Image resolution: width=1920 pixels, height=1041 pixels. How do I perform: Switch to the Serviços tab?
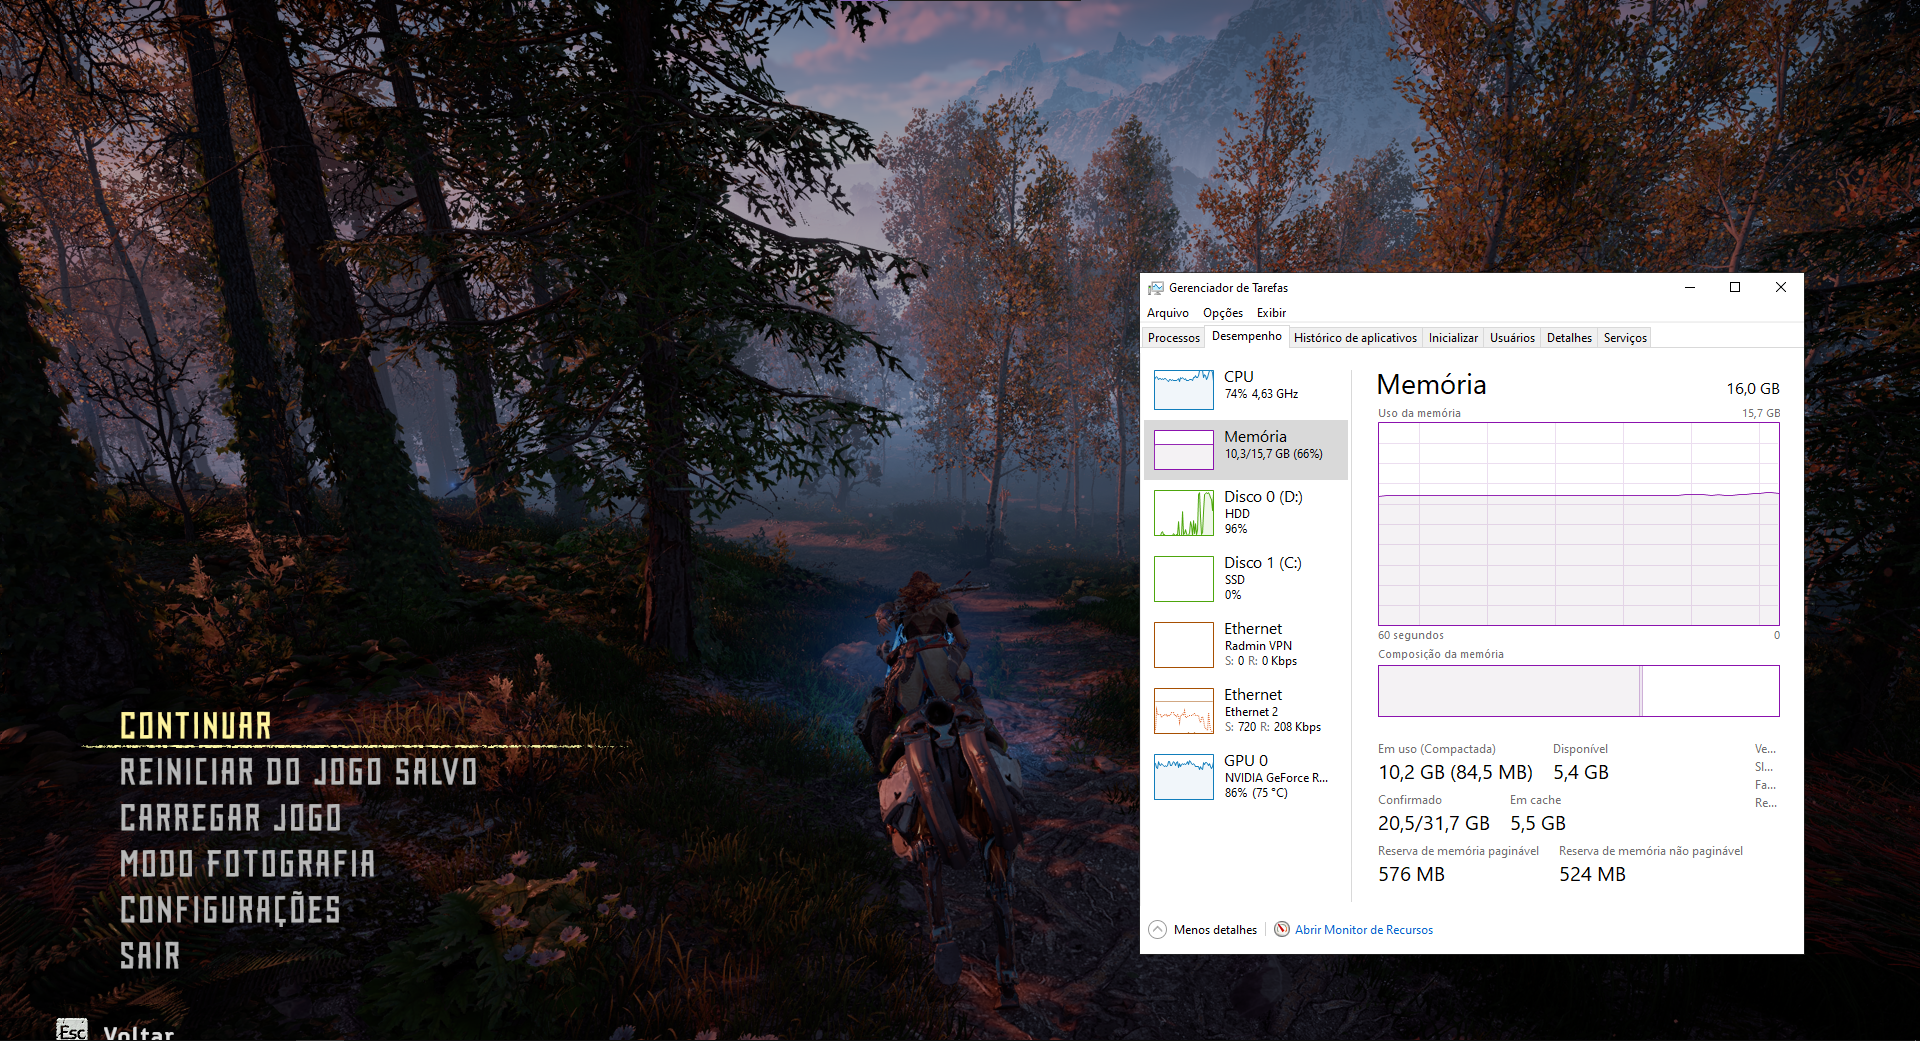[x=1625, y=338]
